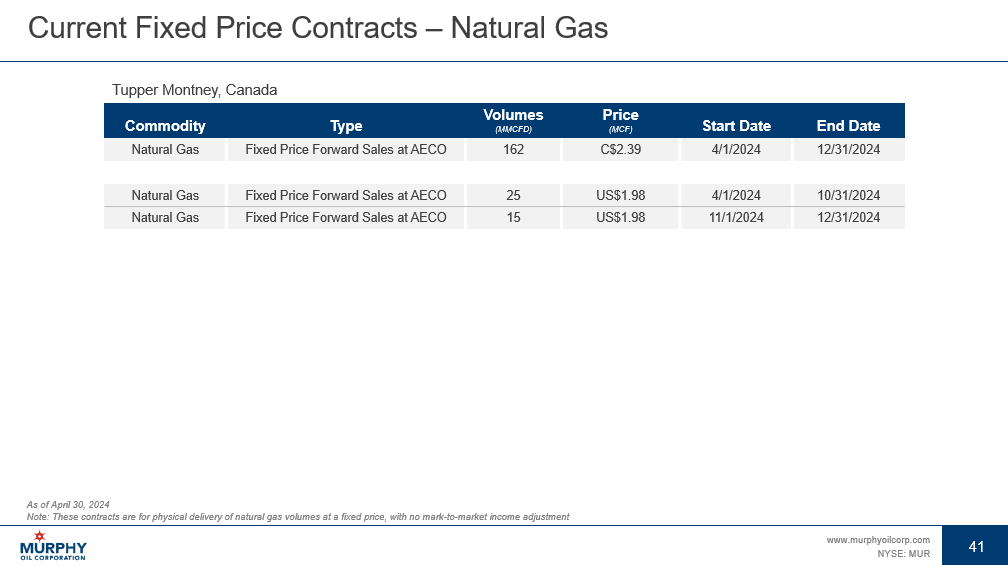The width and height of the screenshot is (1008, 565).
Task: Click the Murphy Oil Corporation logo
Action: [53, 546]
